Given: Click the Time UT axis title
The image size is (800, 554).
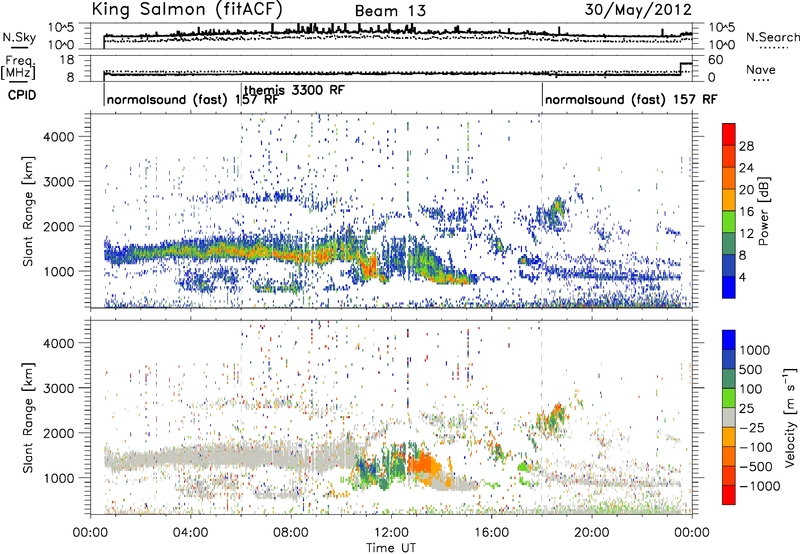Looking at the screenshot, I should coord(391,548).
